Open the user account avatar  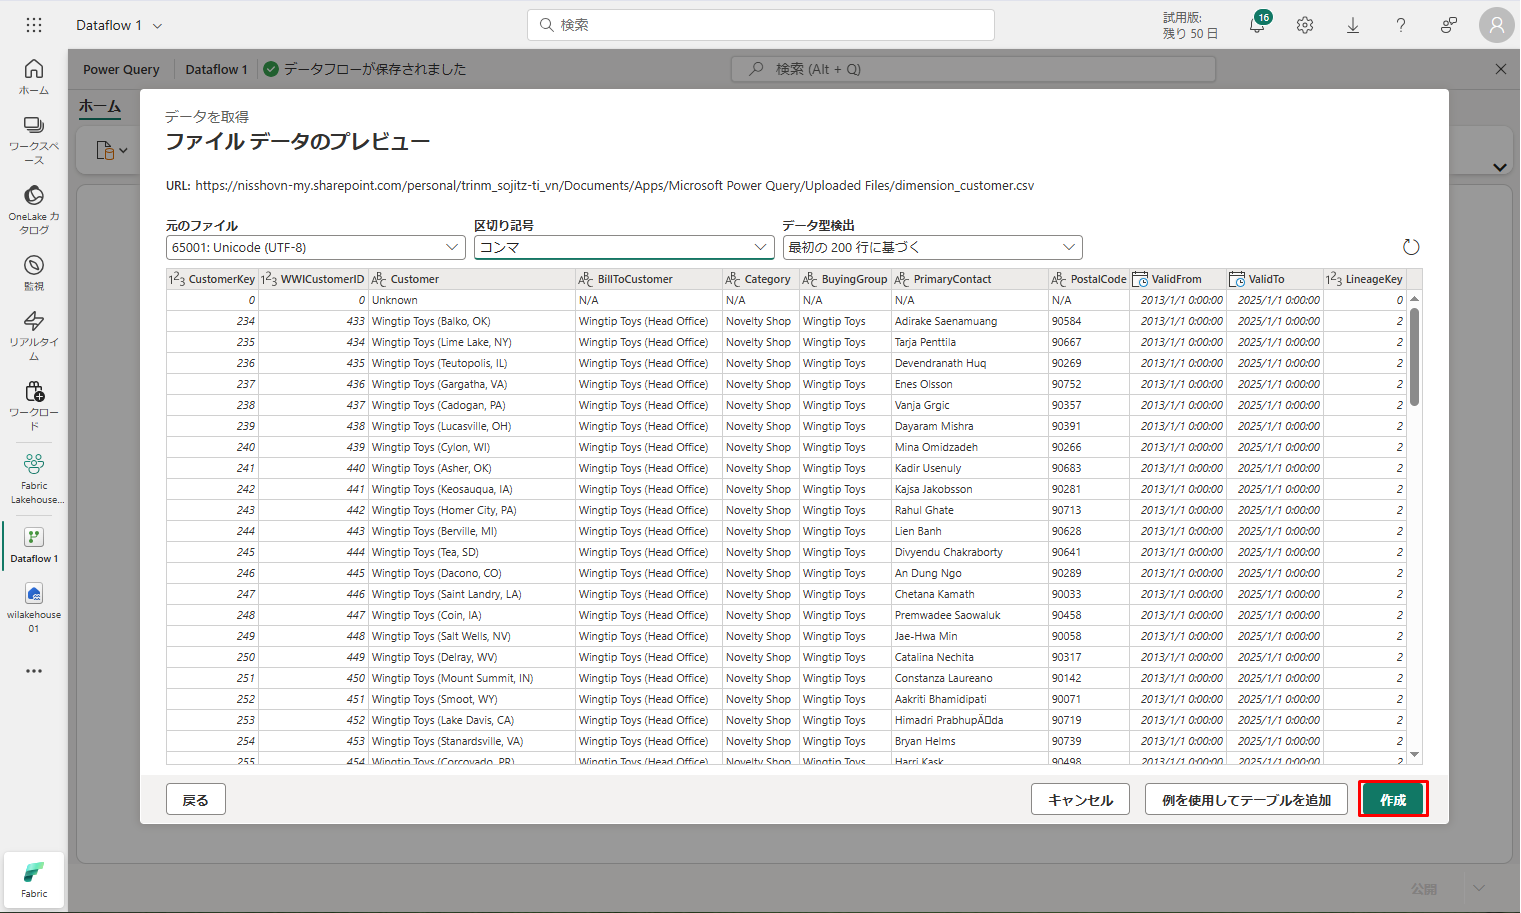pyautogui.click(x=1496, y=26)
